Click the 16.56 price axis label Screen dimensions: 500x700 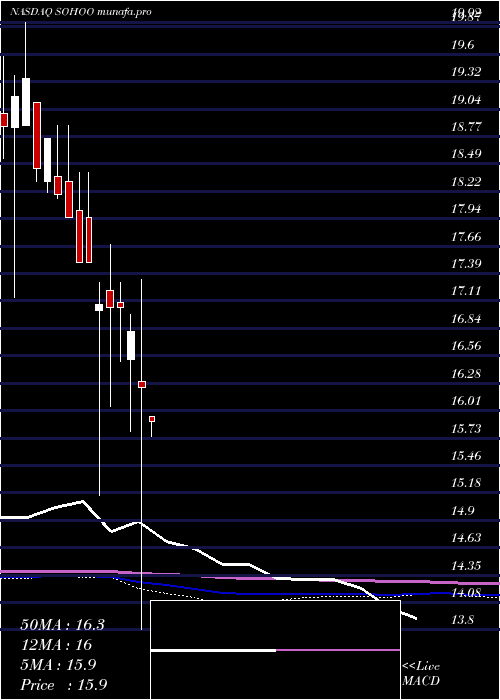(466, 346)
